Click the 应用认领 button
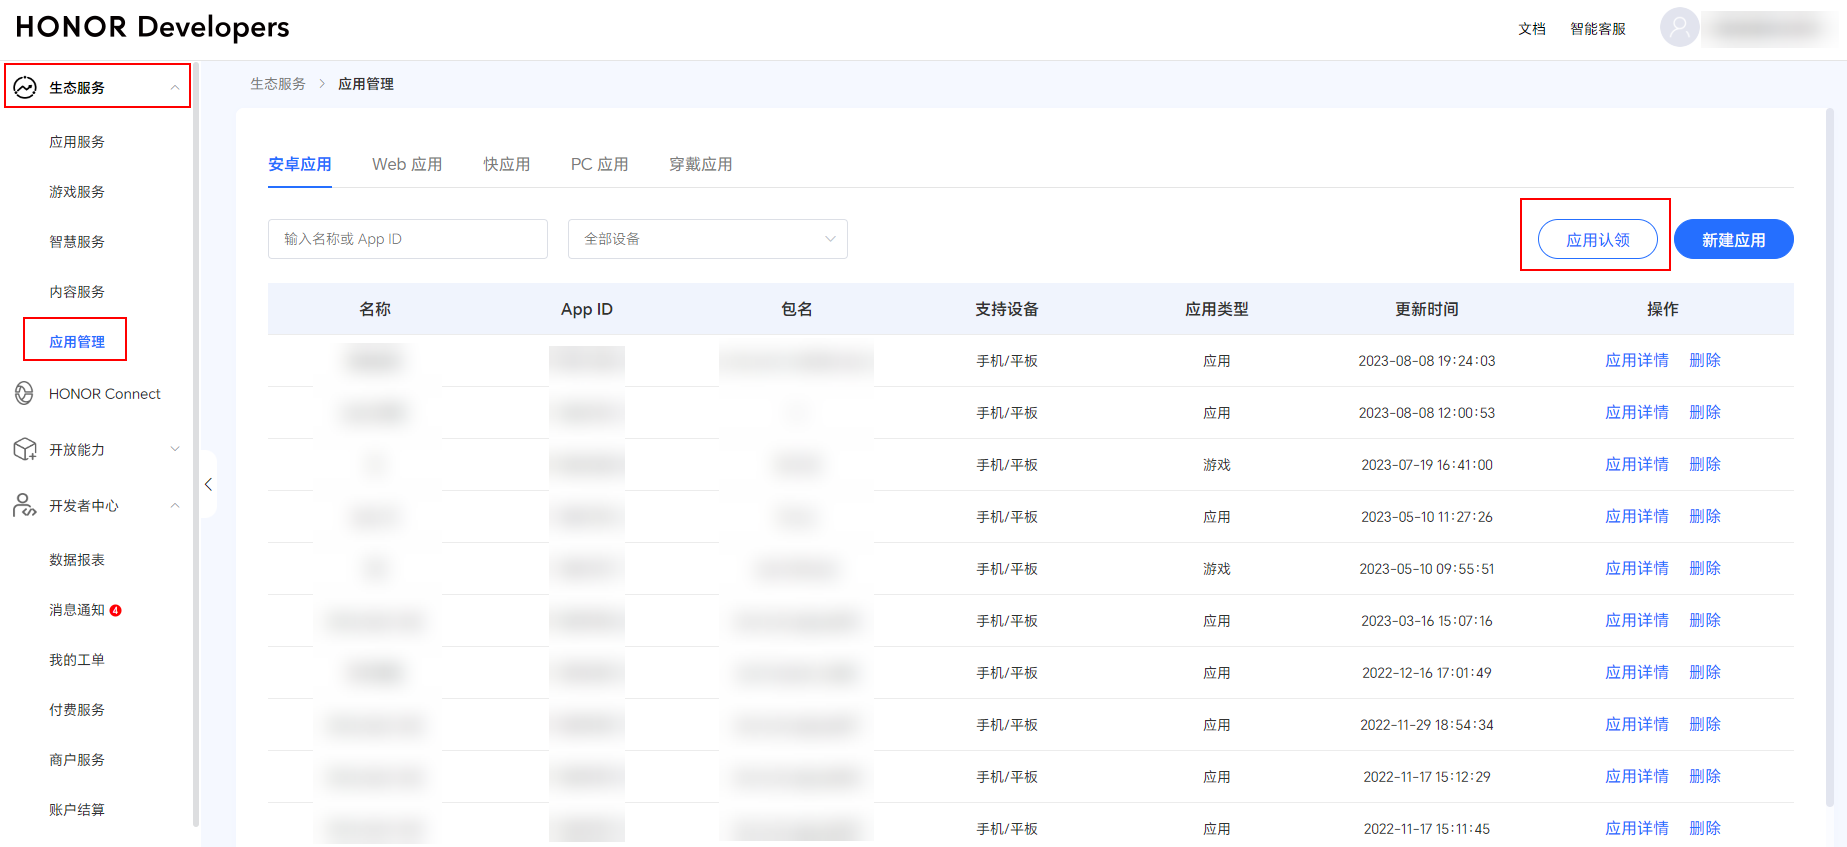Image resolution: width=1847 pixels, height=847 pixels. click(1598, 239)
